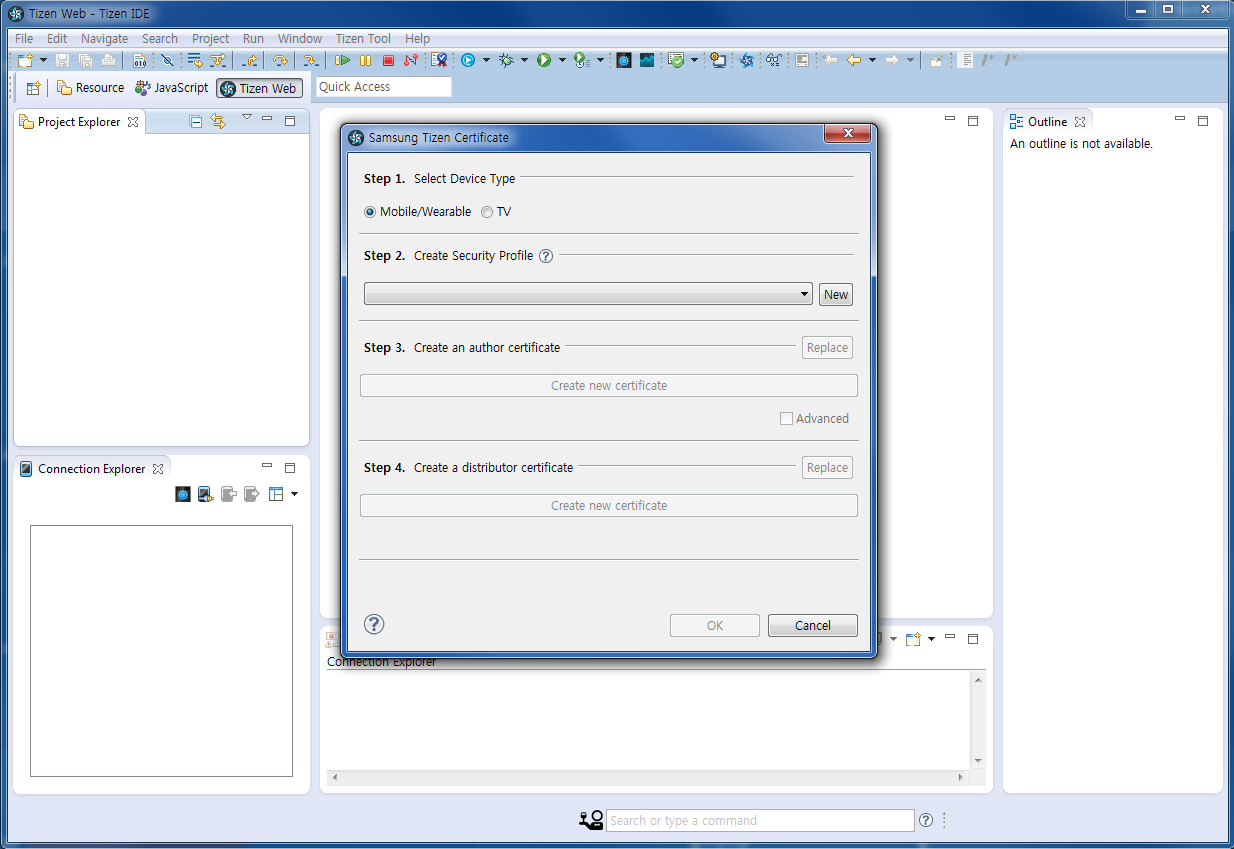The height and width of the screenshot is (849, 1234).
Task: Expand the Connection Explorer view dropdown arrow
Action: point(294,494)
